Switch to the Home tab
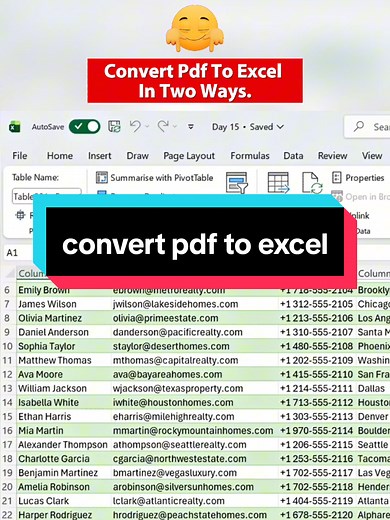The height and width of the screenshot is (520, 390). tap(60, 156)
